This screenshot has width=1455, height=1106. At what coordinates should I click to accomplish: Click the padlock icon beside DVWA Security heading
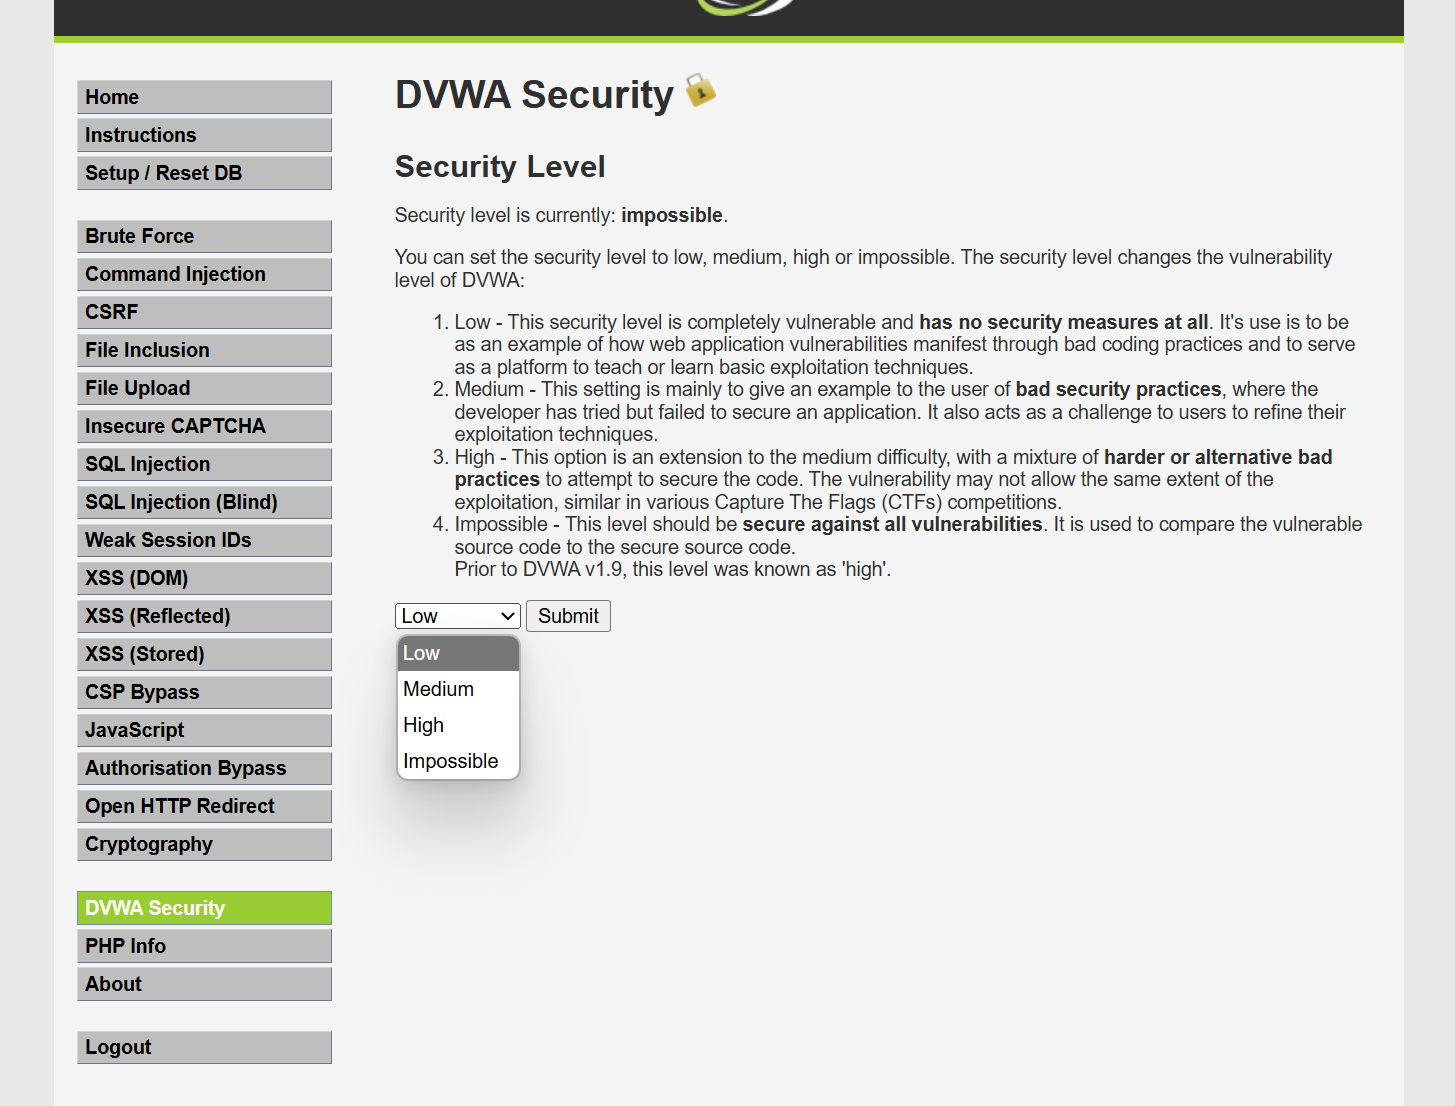701,91
